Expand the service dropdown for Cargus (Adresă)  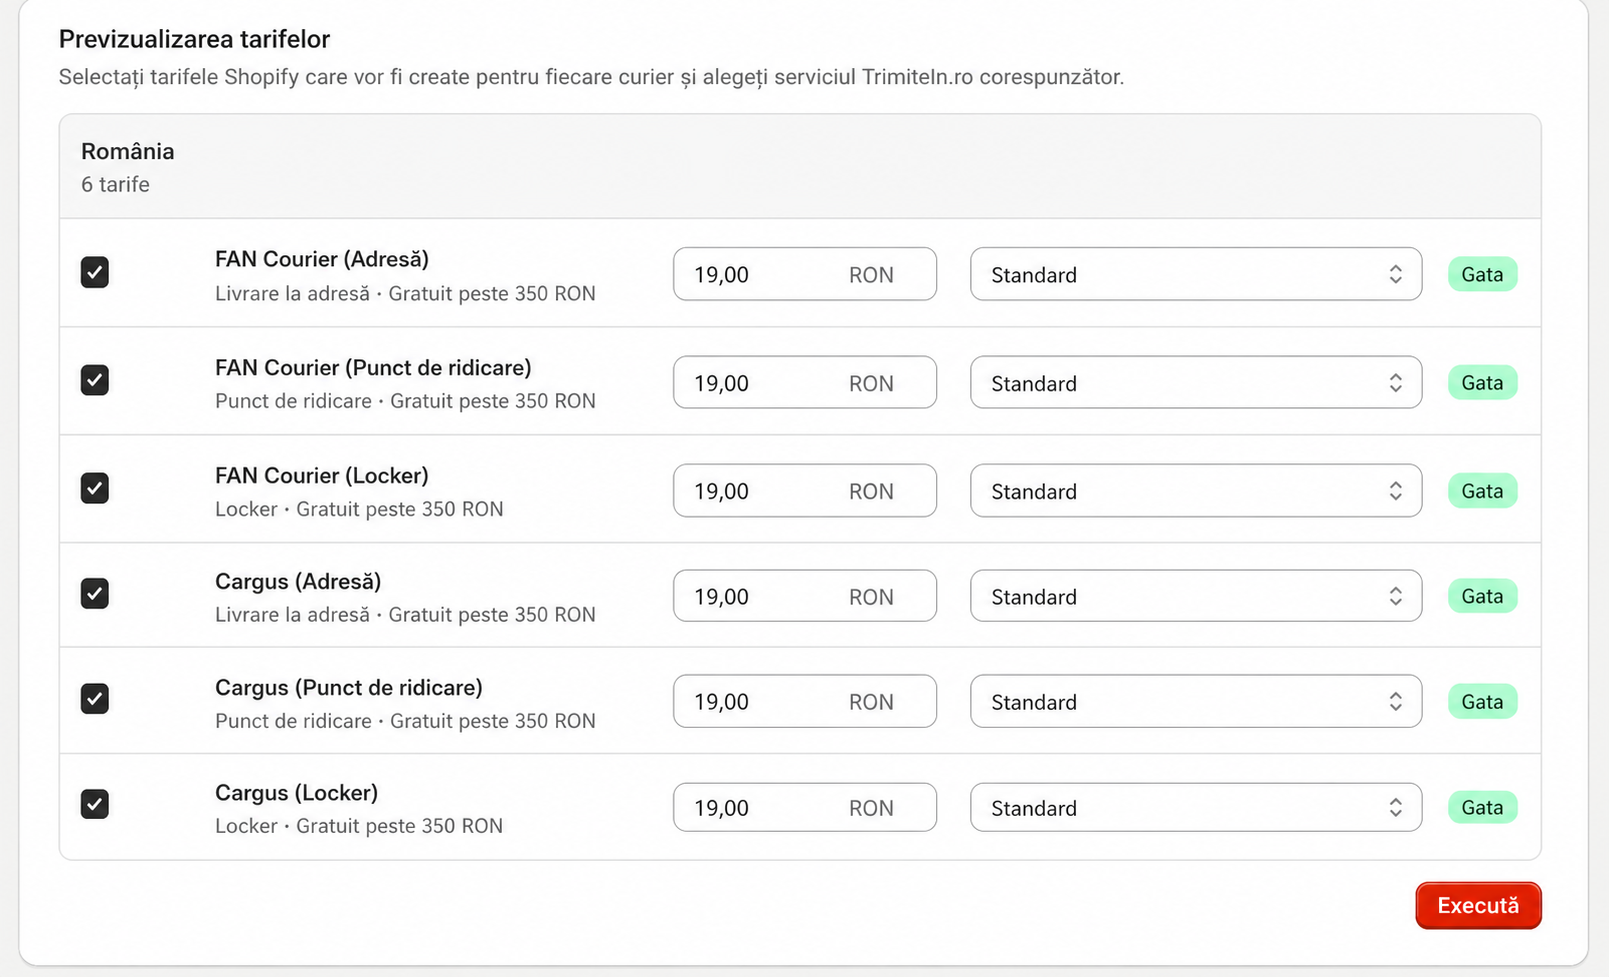pos(1196,596)
